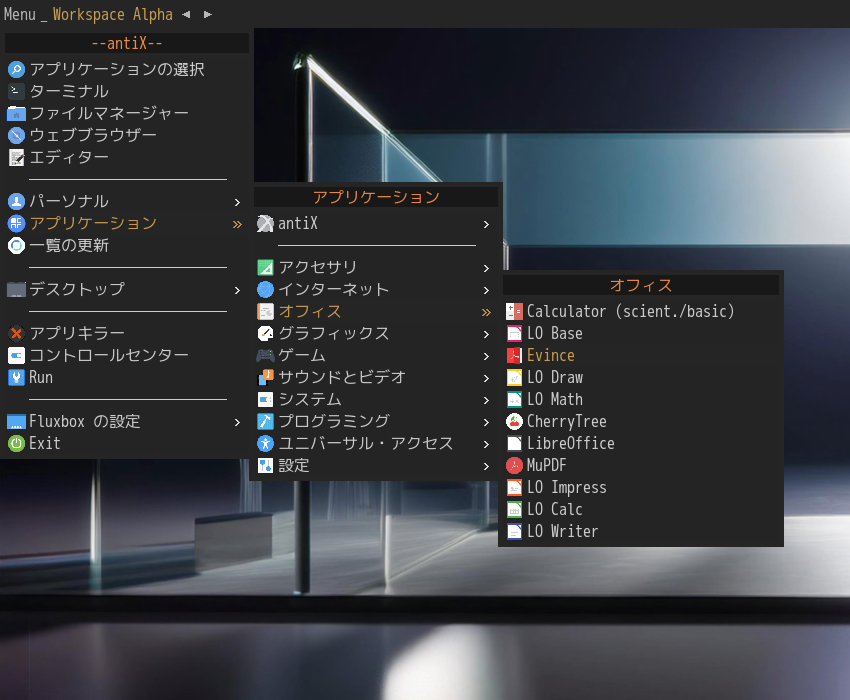Expand the パーソナル submenu arrow
The width and height of the screenshot is (850, 700).
click(237, 202)
